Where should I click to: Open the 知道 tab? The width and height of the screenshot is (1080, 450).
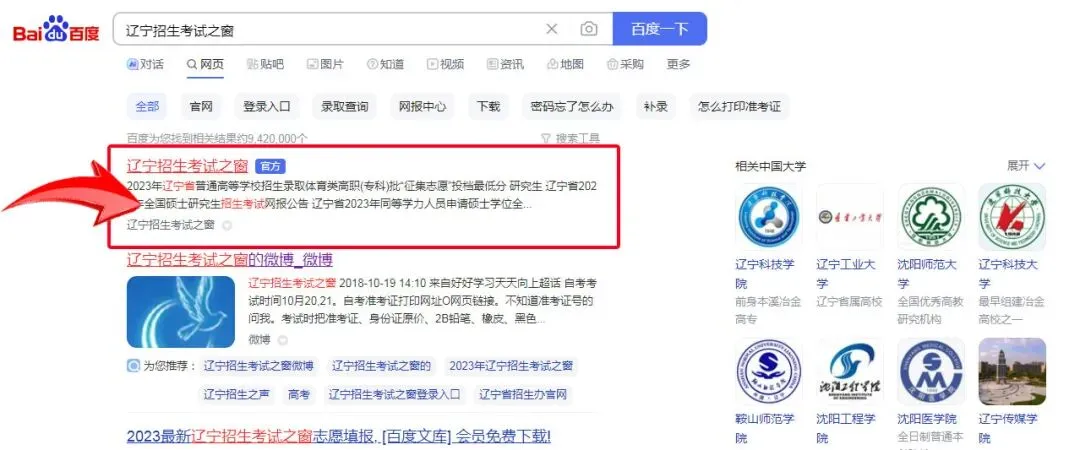386,64
